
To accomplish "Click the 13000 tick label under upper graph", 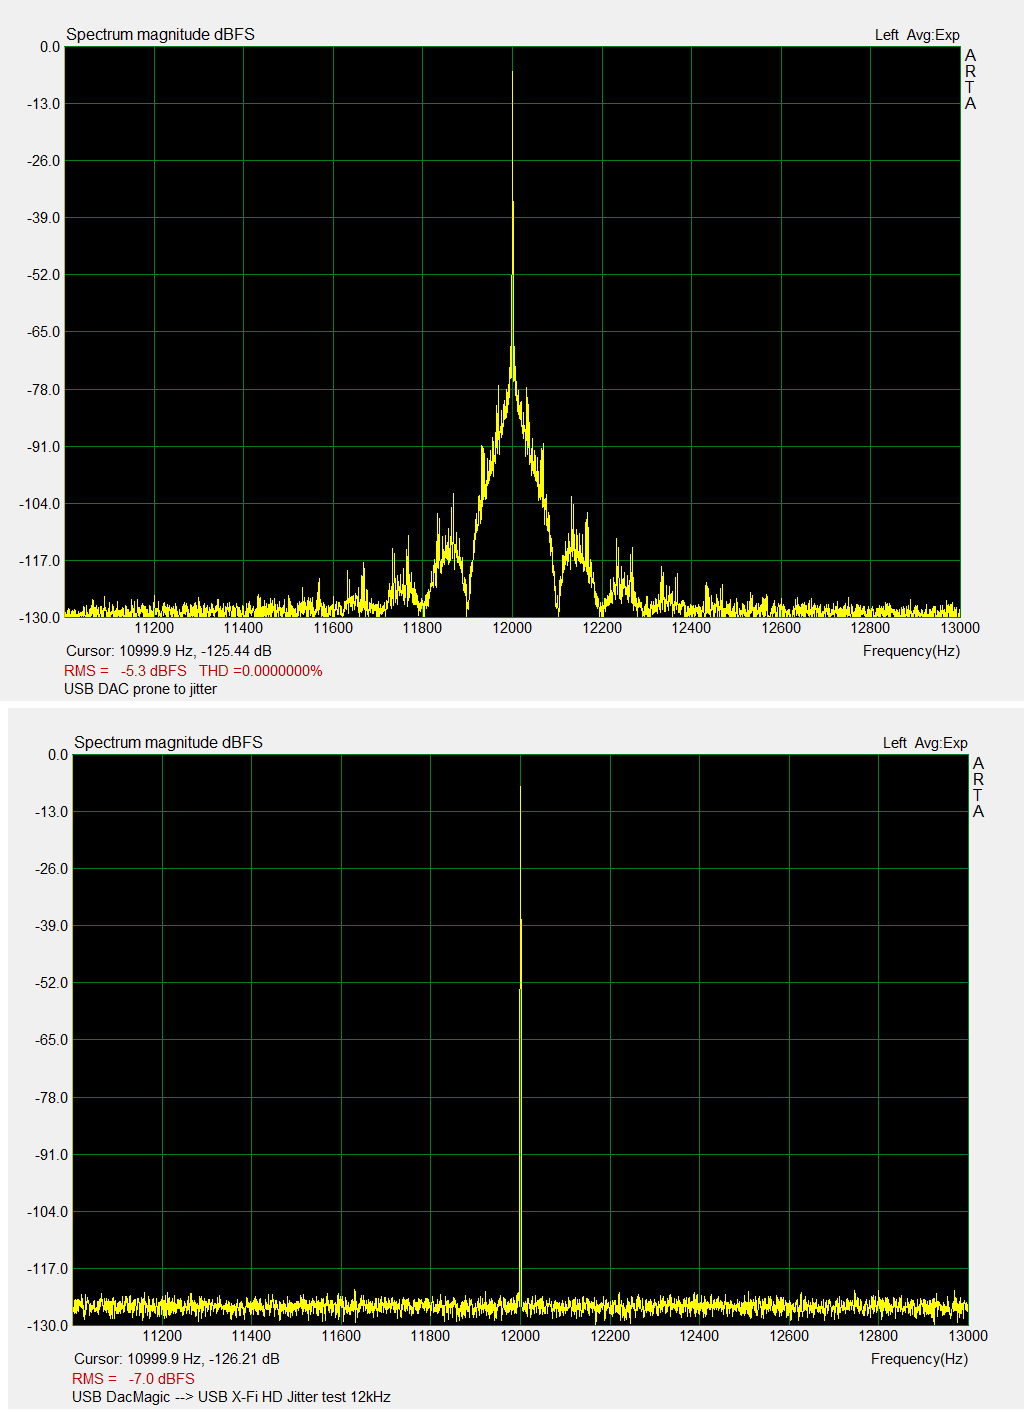I will (x=960, y=628).
